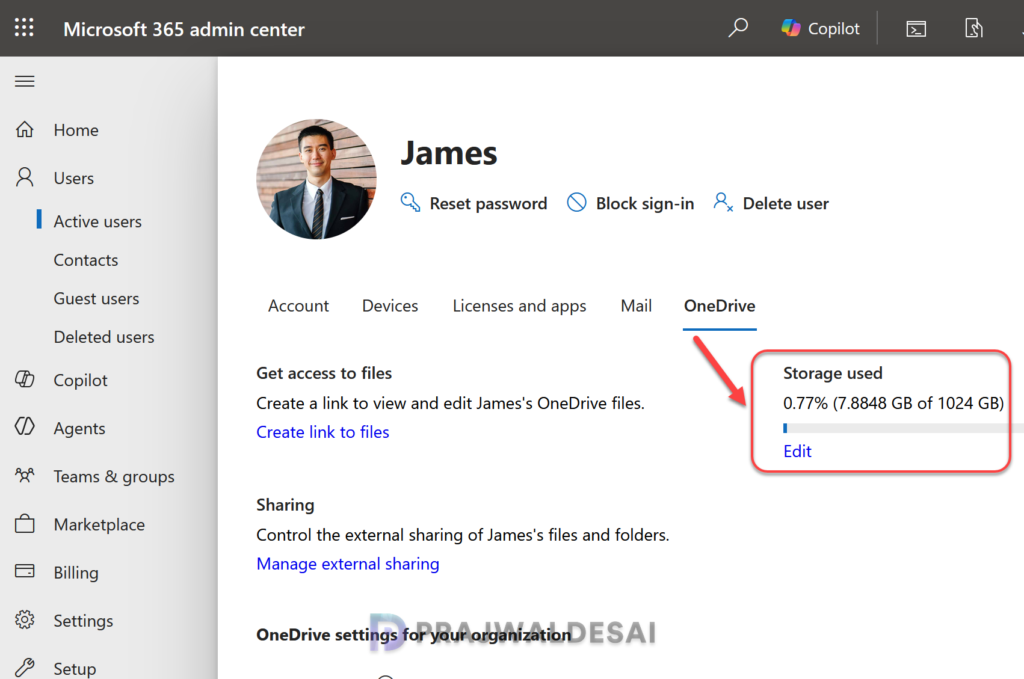Click the search magnifier icon in header

[738, 28]
